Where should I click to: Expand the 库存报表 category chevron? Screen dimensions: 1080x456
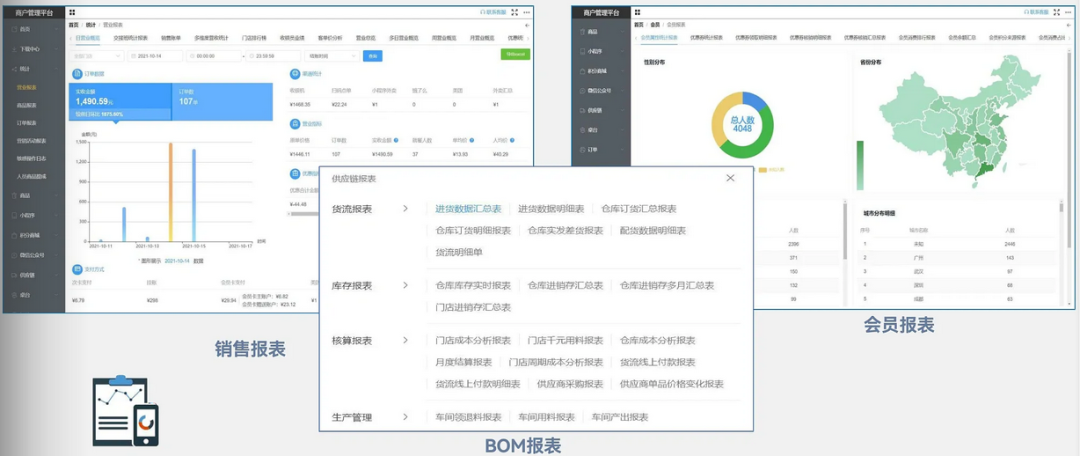[405, 286]
